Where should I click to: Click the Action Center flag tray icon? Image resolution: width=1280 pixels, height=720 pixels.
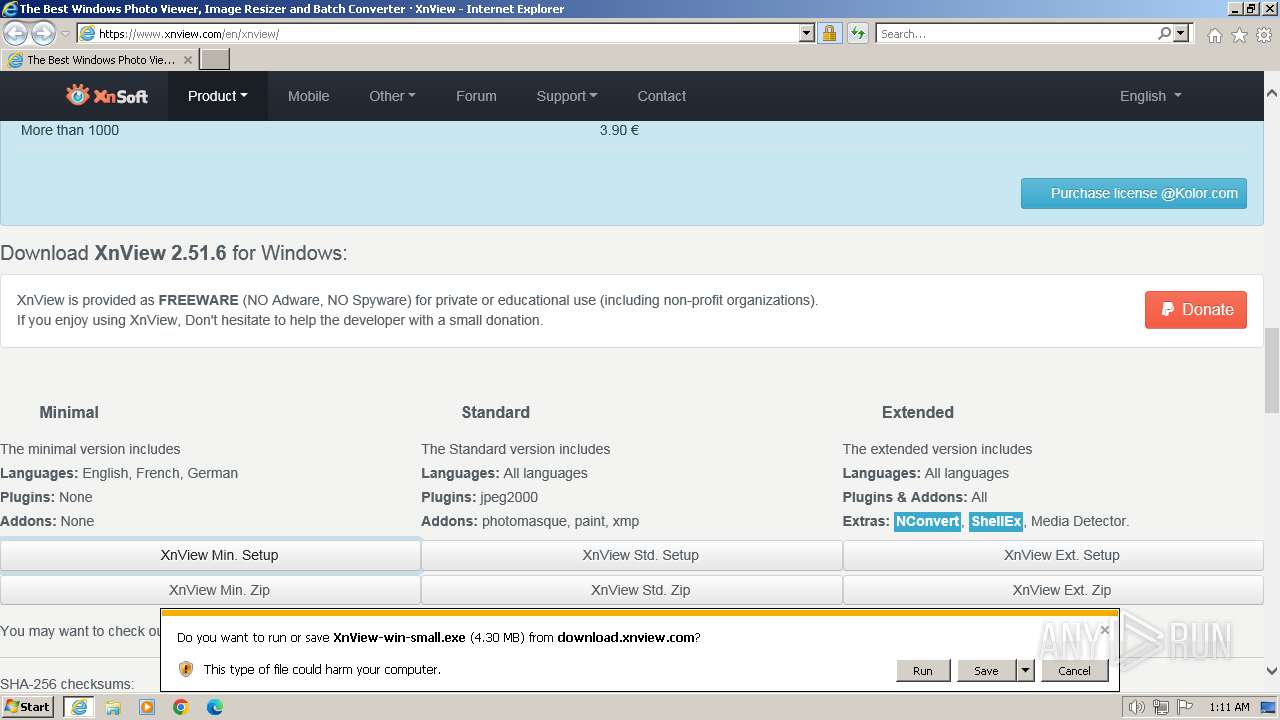(1184, 707)
